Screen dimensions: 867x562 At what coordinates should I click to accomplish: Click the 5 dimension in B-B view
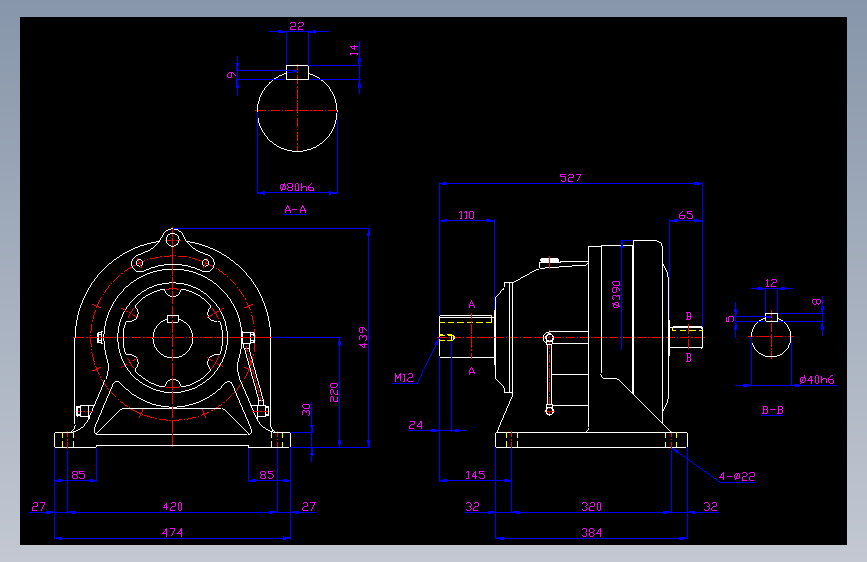[730, 319]
